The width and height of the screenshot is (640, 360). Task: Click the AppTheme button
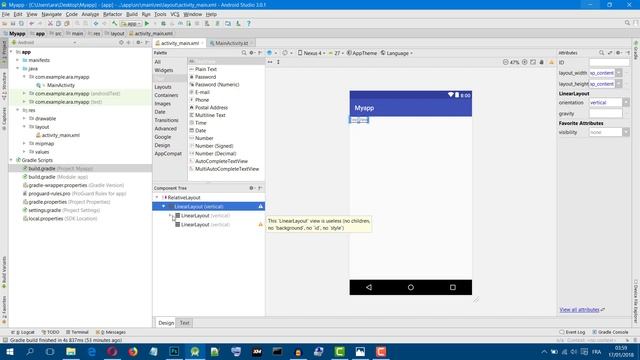pos(362,53)
